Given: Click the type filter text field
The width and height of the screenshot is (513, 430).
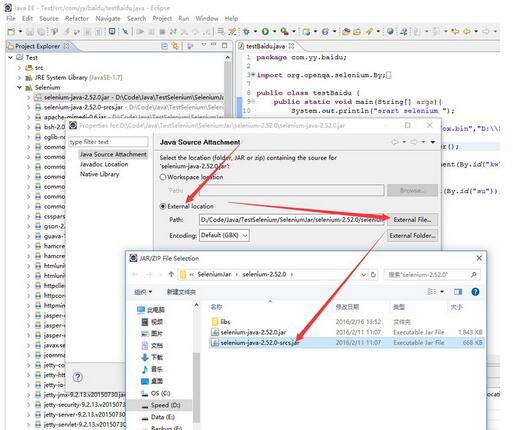Looking at the screenshot, I should 108,142.
